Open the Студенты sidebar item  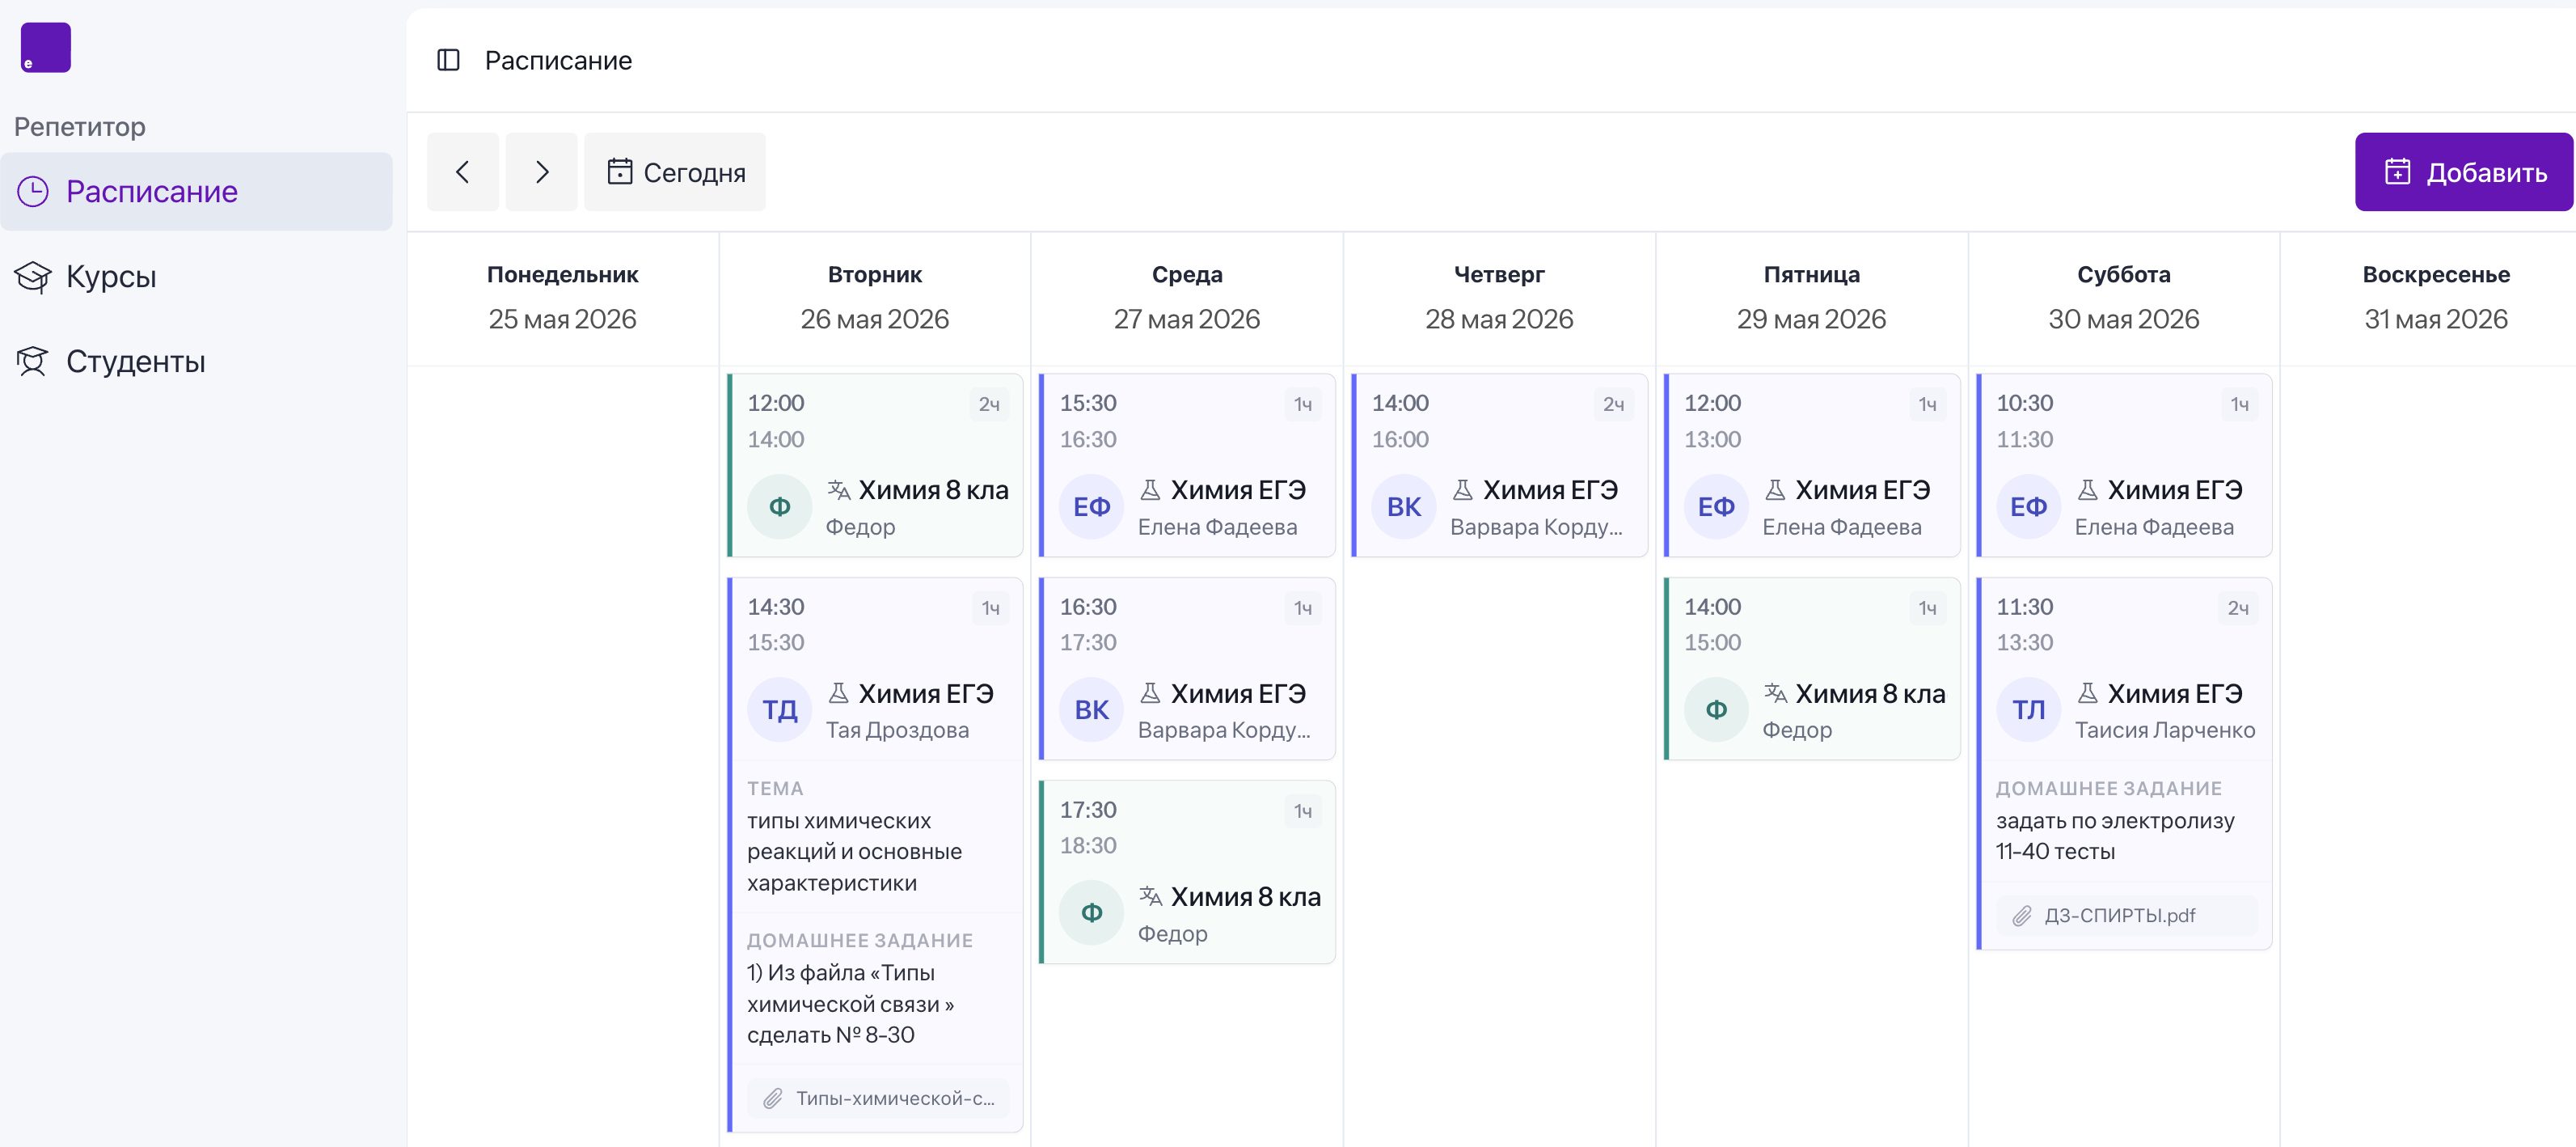tap(196, 361)
